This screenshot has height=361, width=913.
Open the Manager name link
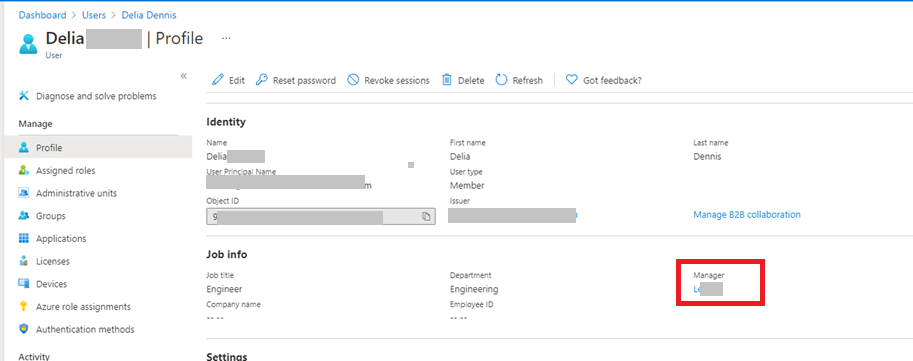coord(708,289)
